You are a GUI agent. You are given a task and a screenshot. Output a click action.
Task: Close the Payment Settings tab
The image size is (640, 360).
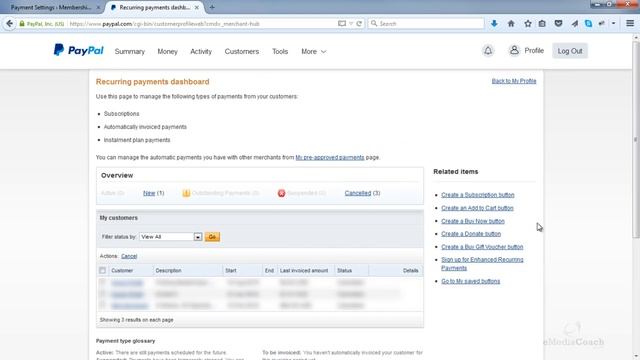pyautogui.click(x=98, y=7)
